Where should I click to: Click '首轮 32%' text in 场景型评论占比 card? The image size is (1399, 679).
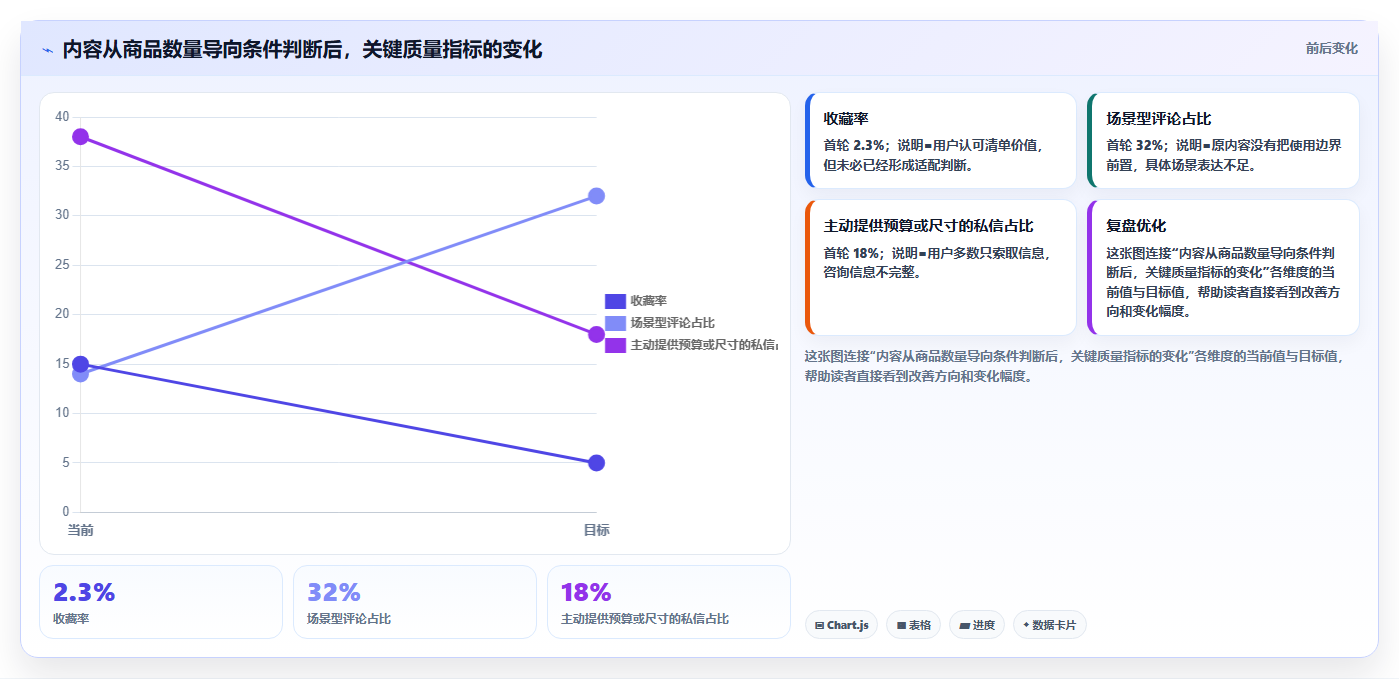coord(1135,145)
